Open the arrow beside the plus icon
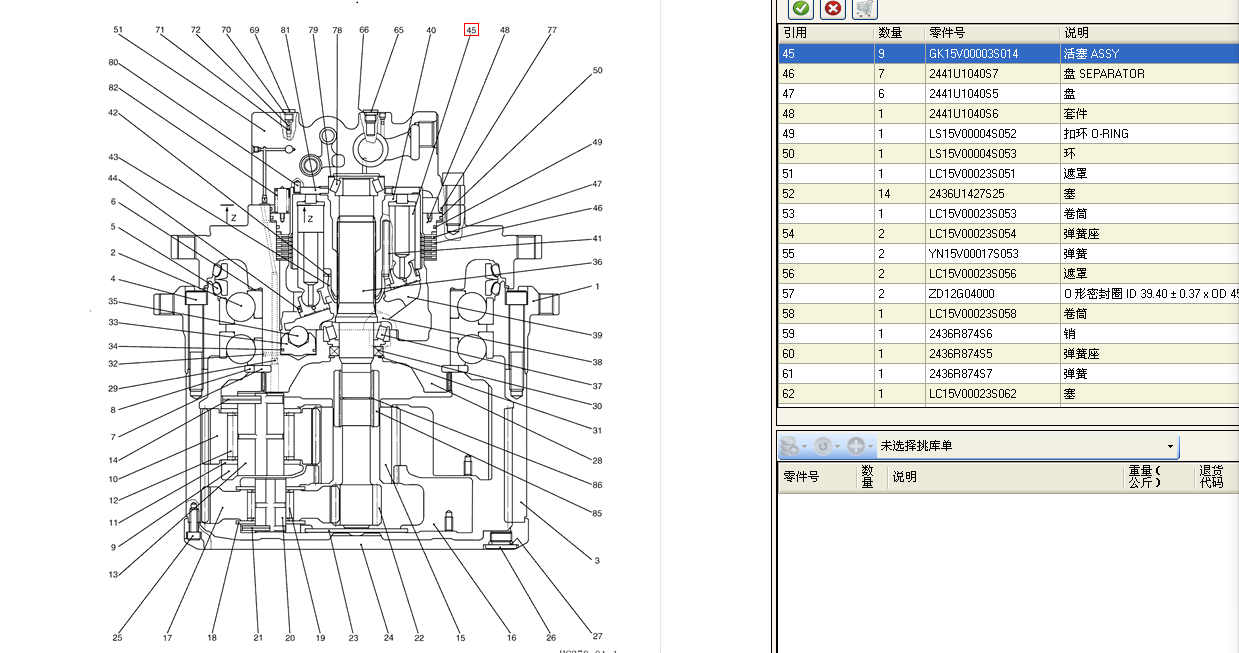 coord(871,446)
